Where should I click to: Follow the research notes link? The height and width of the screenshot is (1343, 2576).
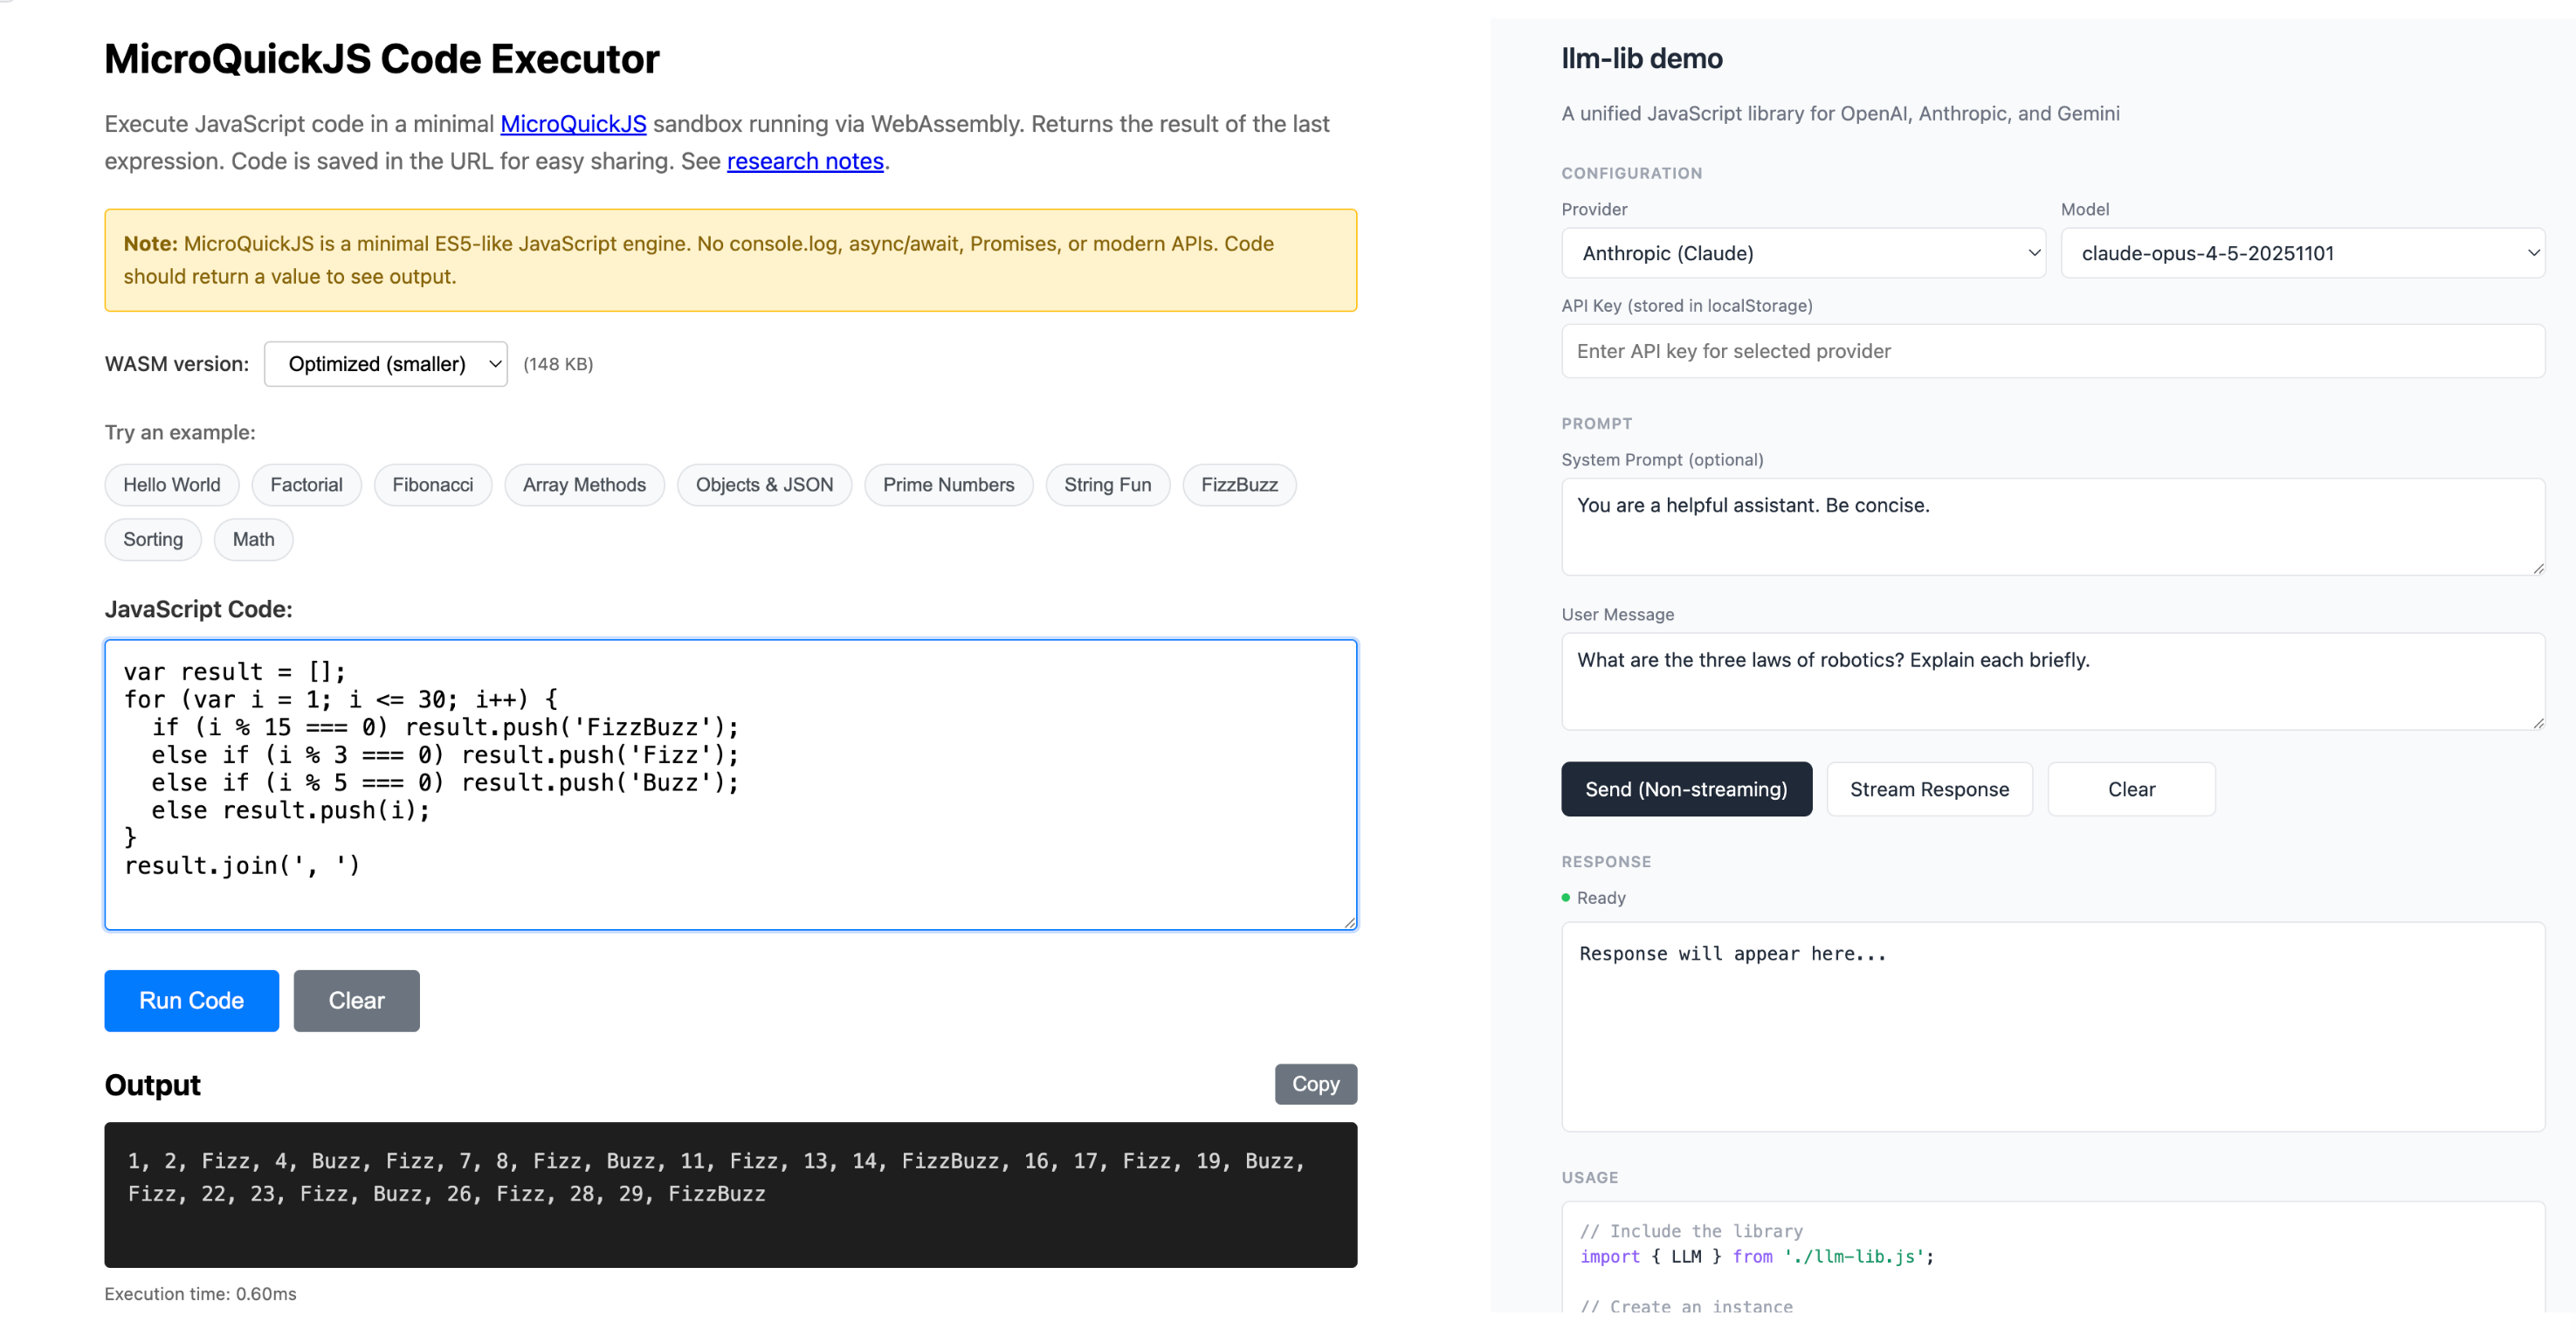coord(805,161)
